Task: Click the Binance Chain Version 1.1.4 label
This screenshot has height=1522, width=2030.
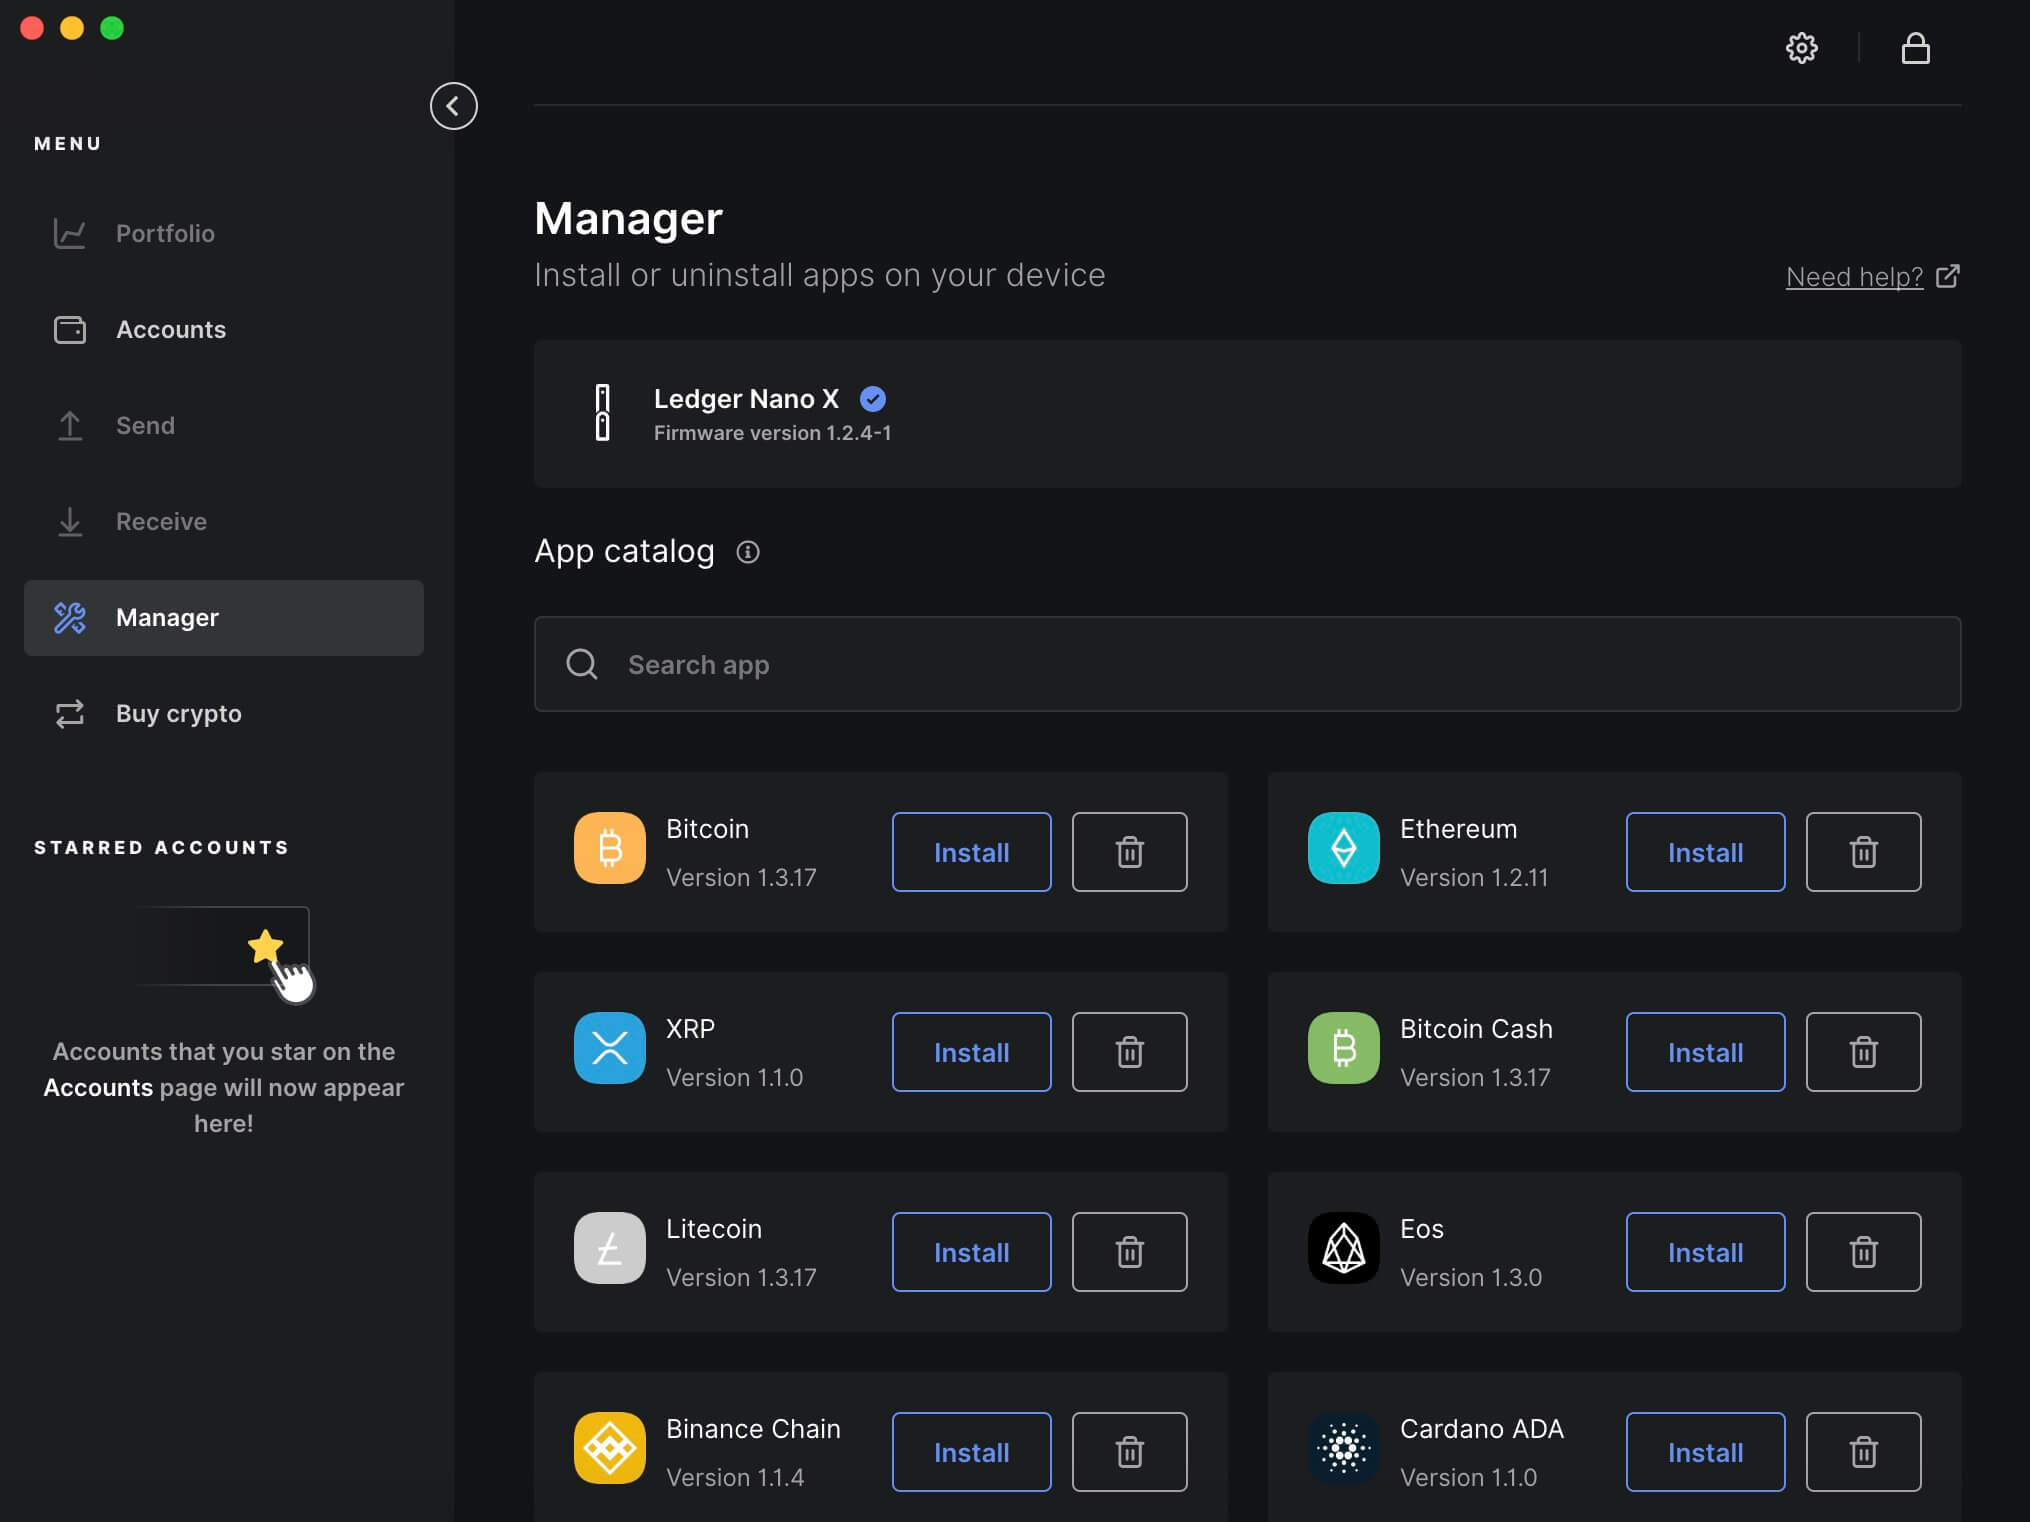Action: (735, 1478)
